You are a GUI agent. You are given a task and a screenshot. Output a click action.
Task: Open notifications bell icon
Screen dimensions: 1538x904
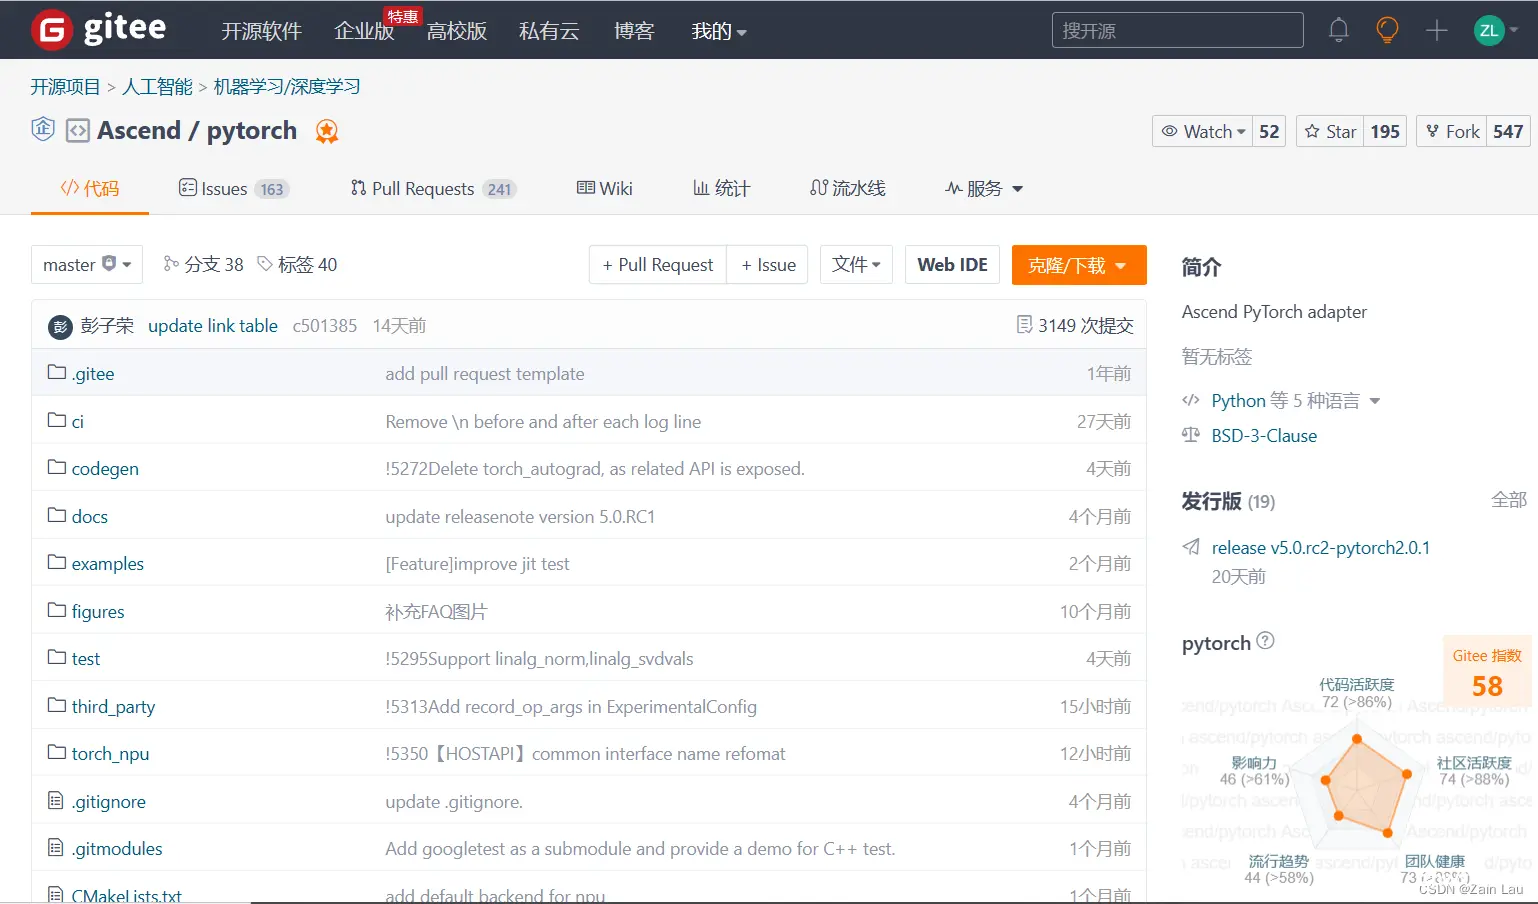tap(1338, 30)
